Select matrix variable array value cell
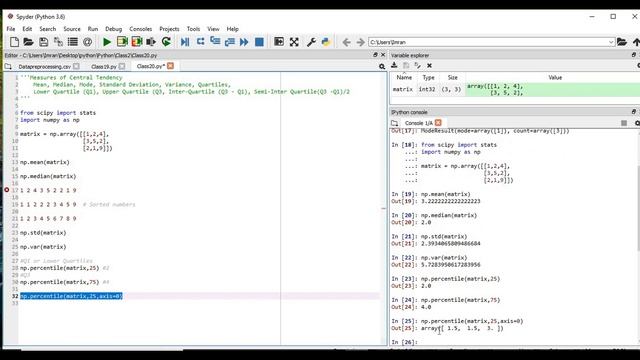This screenshot has width=640, height=360. point(553,89)
